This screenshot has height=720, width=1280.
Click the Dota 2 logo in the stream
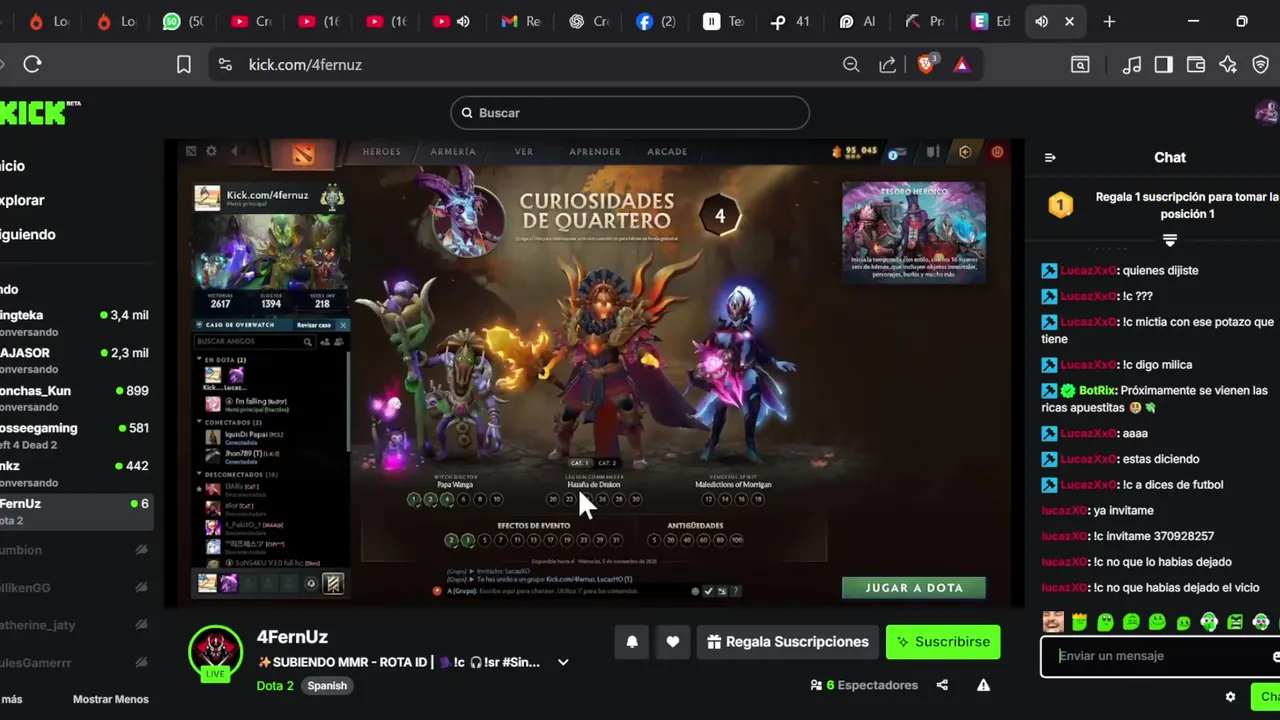click(303, 153)
